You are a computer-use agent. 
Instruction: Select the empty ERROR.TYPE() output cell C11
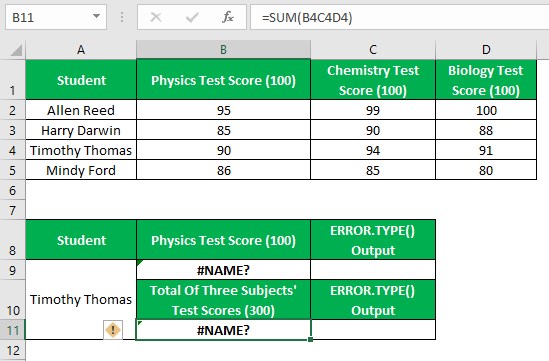pos(373,329)
